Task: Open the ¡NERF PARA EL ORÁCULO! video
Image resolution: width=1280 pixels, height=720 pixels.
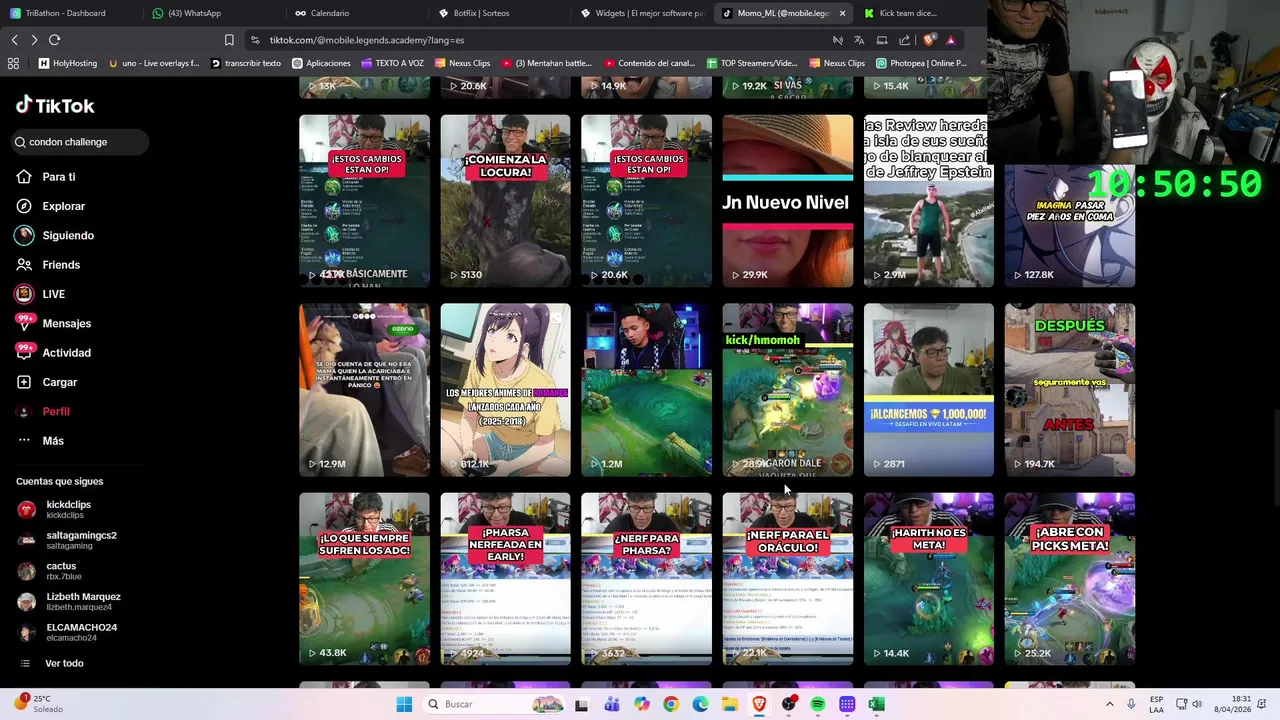Action: coord(787,579)
